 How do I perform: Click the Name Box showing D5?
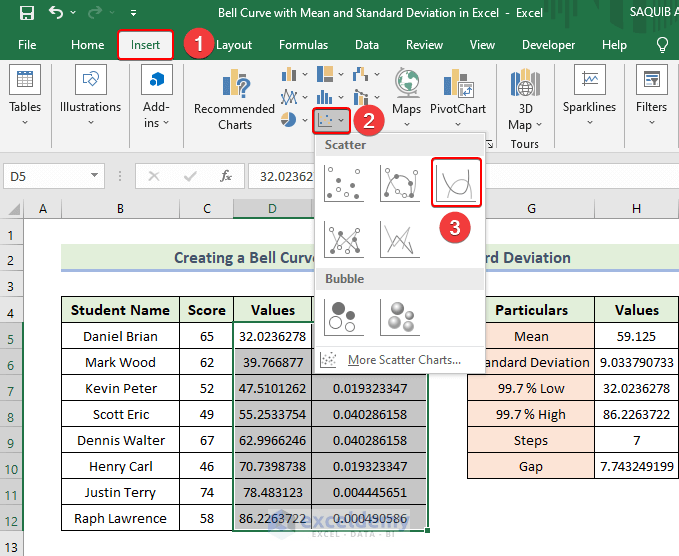54,176
